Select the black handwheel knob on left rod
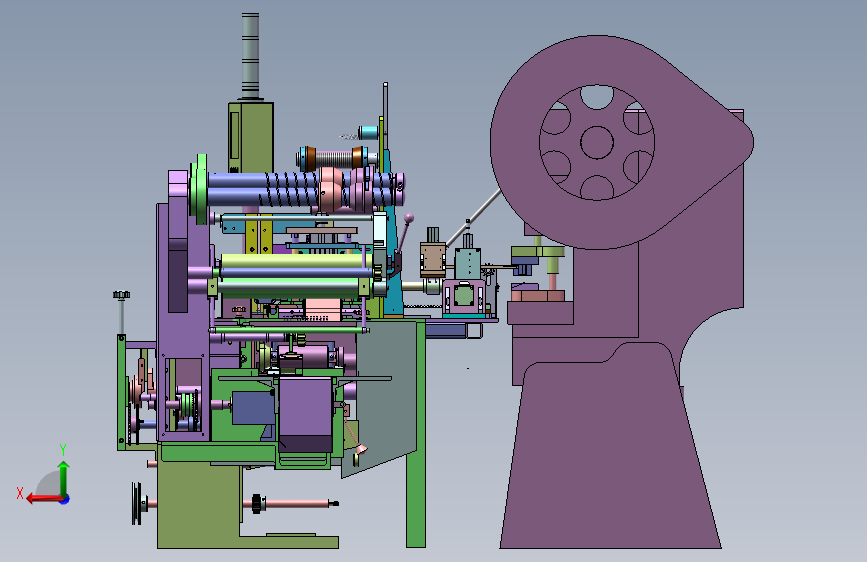This screenshot has width=867, height=562. (x=122, y=295)
